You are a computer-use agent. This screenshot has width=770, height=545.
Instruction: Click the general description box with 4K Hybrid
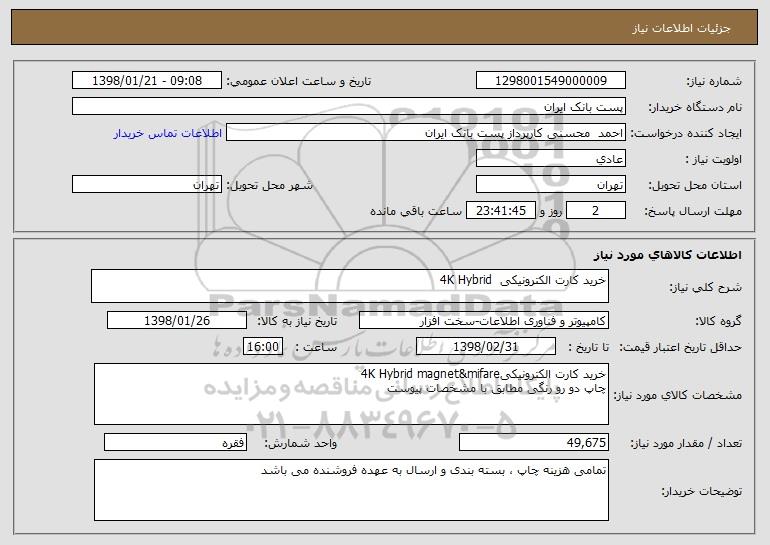tap(350, 286)
